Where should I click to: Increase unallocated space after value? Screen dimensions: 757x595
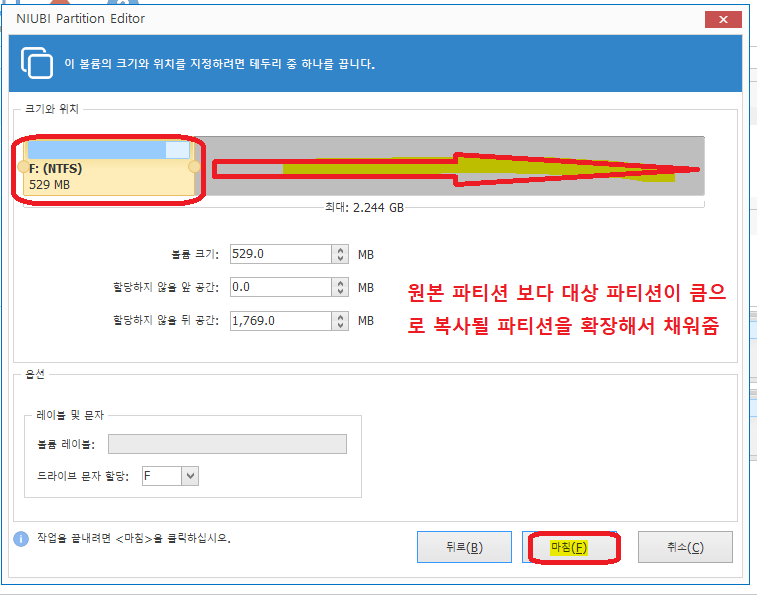(x=340, y=317)
